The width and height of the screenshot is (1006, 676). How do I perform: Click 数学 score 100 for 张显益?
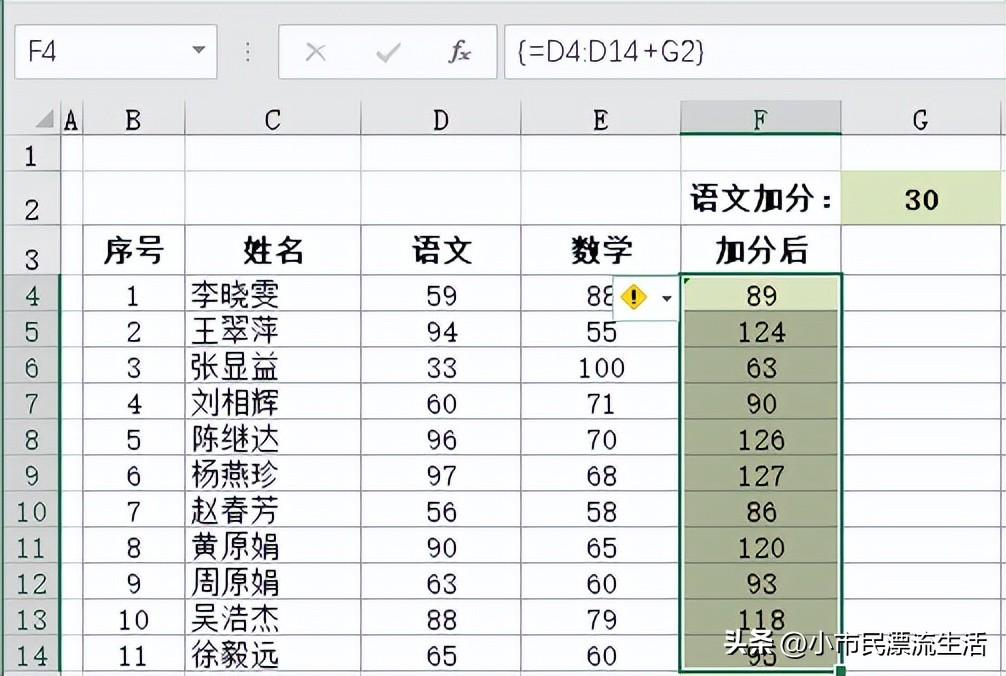pyautogui.click(x=601, y=366)
